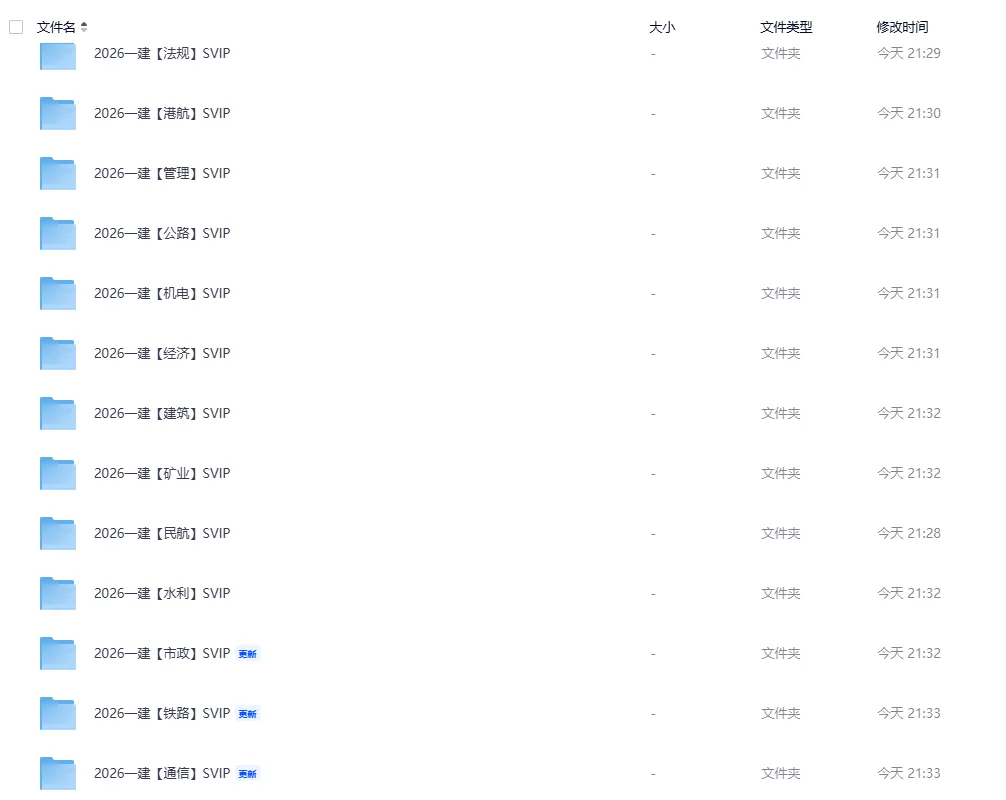The width and height of the screenshot is (1006, 800).
Task: Click the 更新 badge beside 铁路 folder
Action: pos(247,714)
